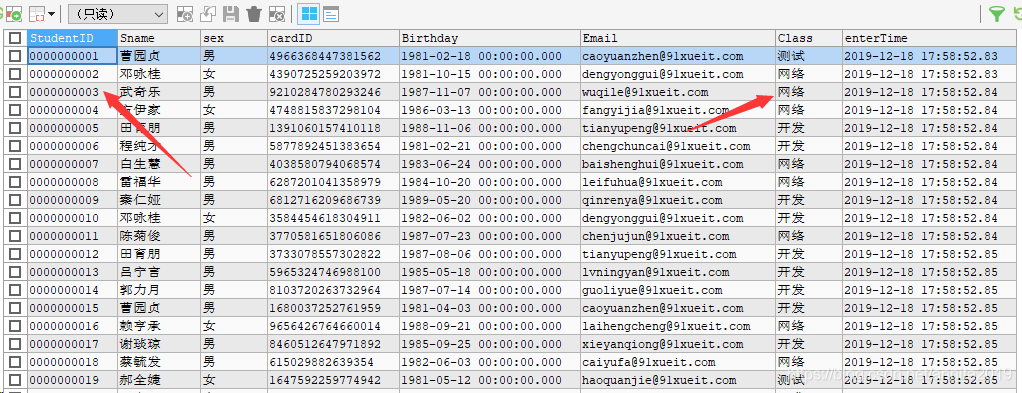Click the save changes floppy disk icon
This screenshot has height=393, width=1022.
[x=231, y=14]
